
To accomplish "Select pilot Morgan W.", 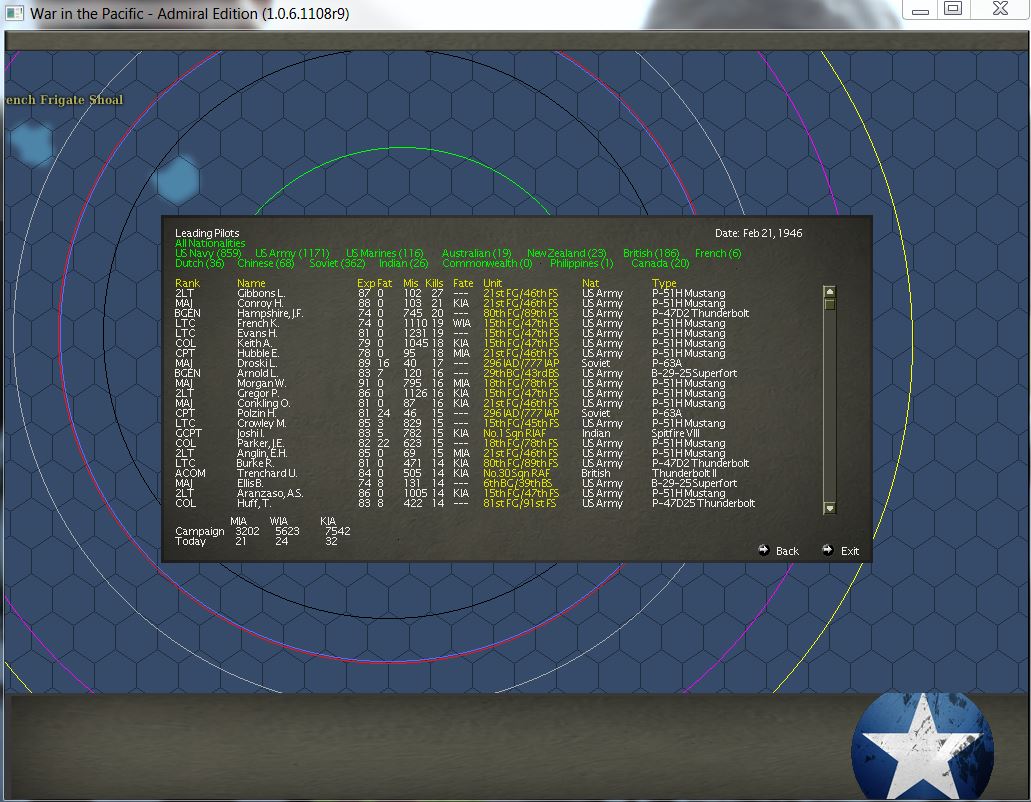I will 261,383.
